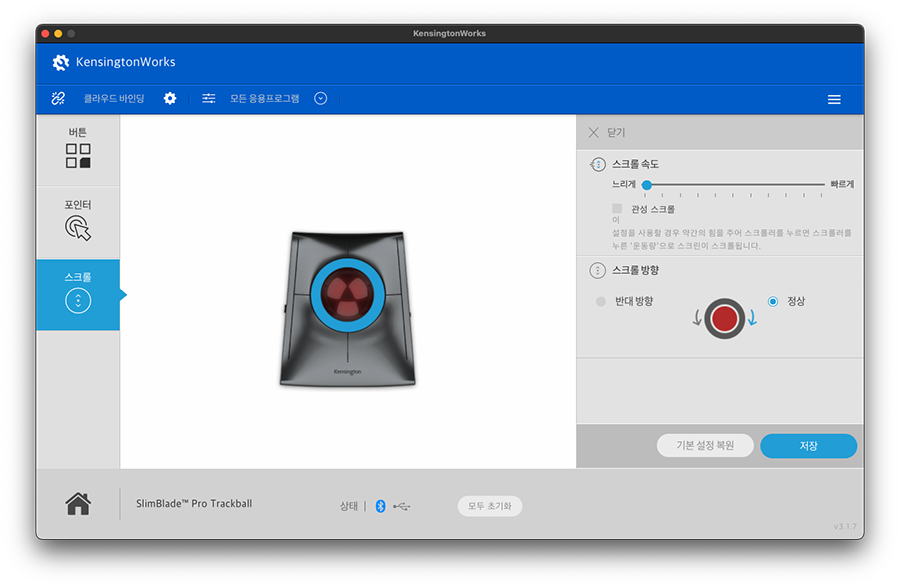This screenshot has width=900, height=587.
Task: Click the 상태 status label
Action: (x=348, y=506)
